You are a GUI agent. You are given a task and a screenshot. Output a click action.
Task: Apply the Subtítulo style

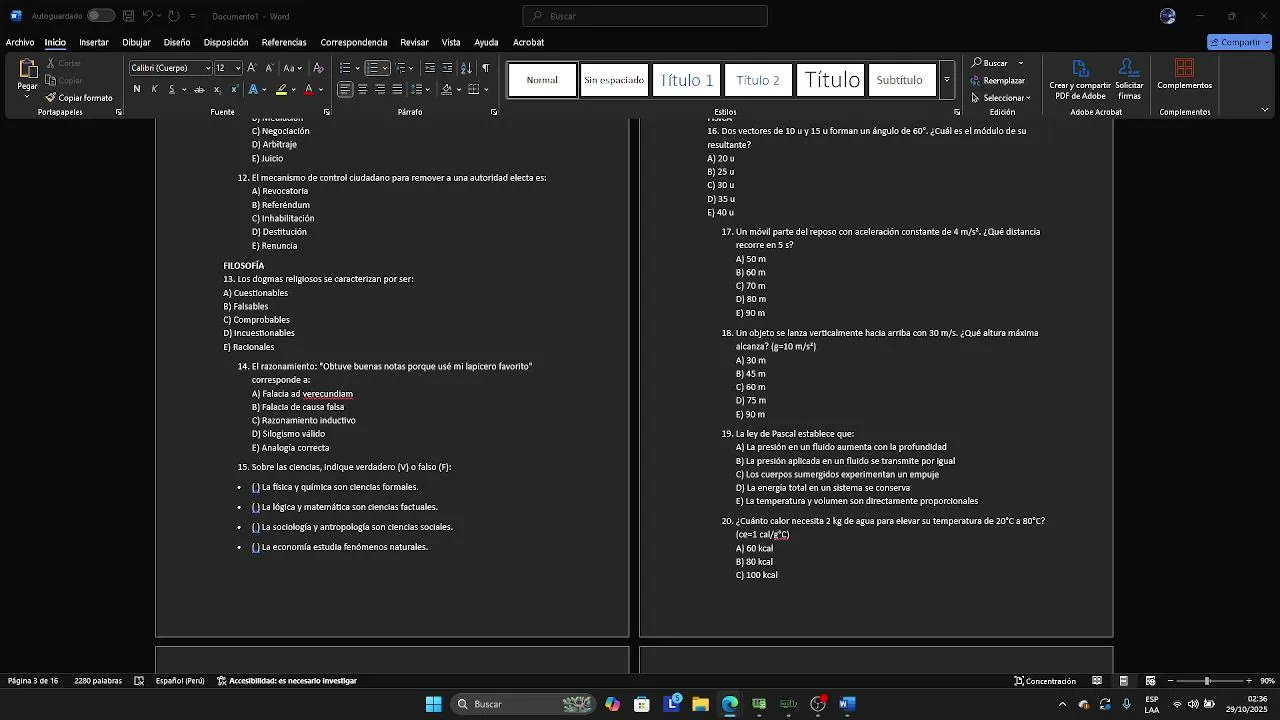(x=900, y=80)
